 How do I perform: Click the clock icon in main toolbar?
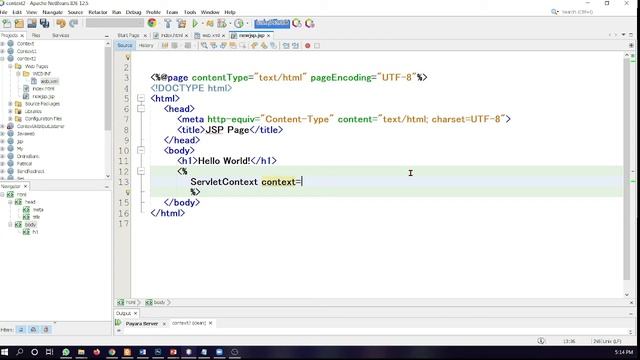tap(239, 24)
